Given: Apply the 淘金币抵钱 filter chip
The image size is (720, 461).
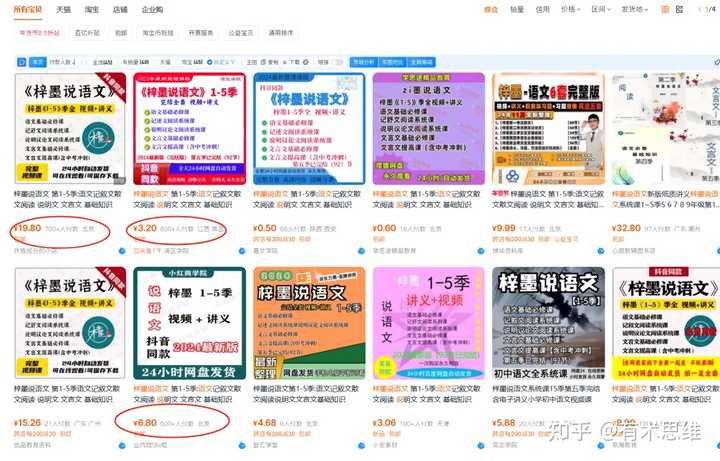Looking at the screenshot, I should 158,33.
